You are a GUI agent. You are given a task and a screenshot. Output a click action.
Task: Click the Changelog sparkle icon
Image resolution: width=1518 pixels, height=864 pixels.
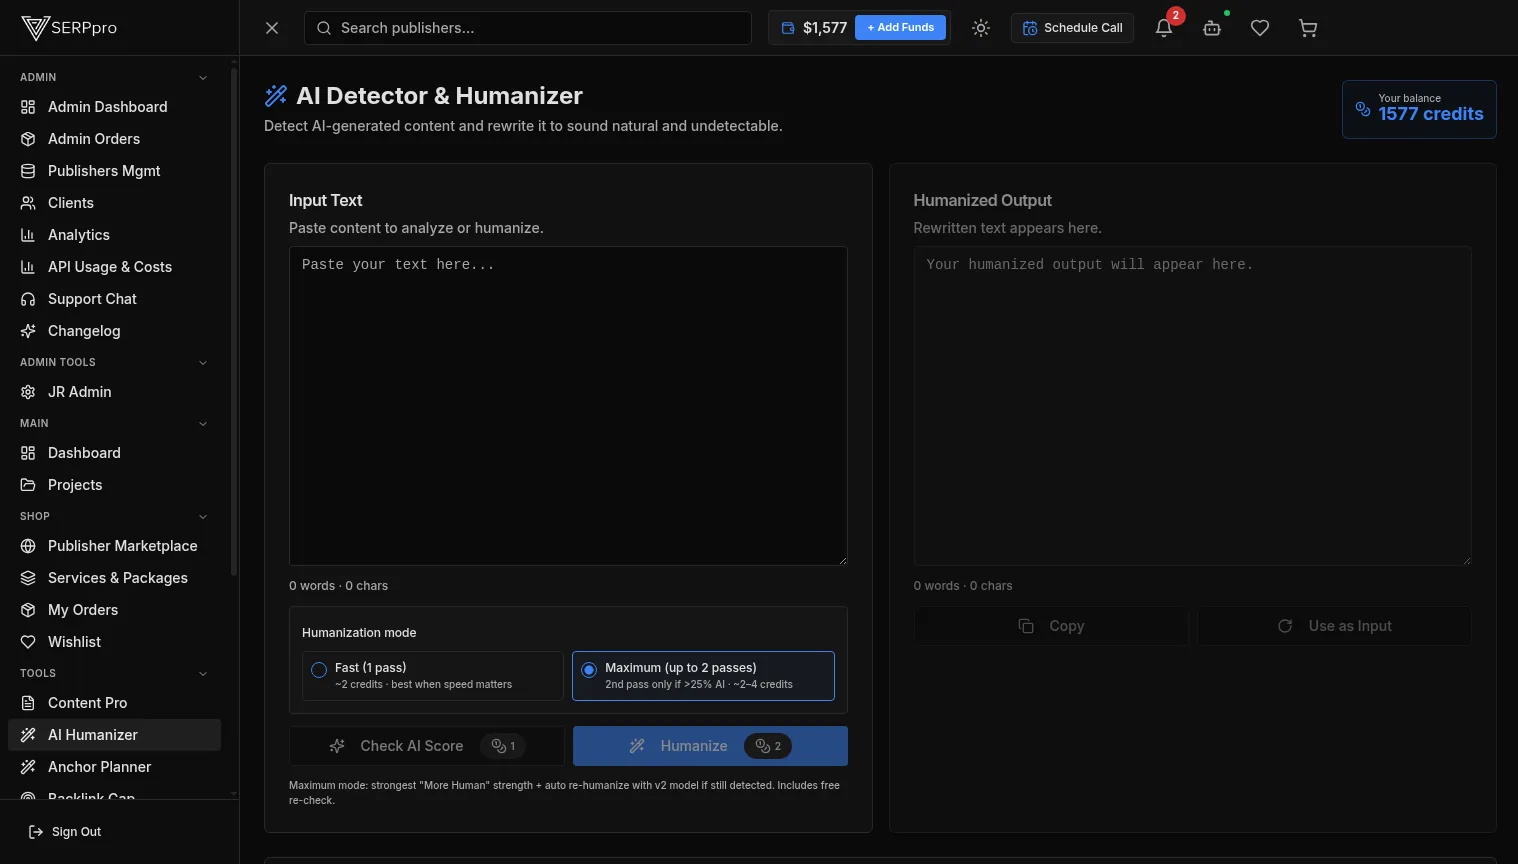(x=28, y=331)
